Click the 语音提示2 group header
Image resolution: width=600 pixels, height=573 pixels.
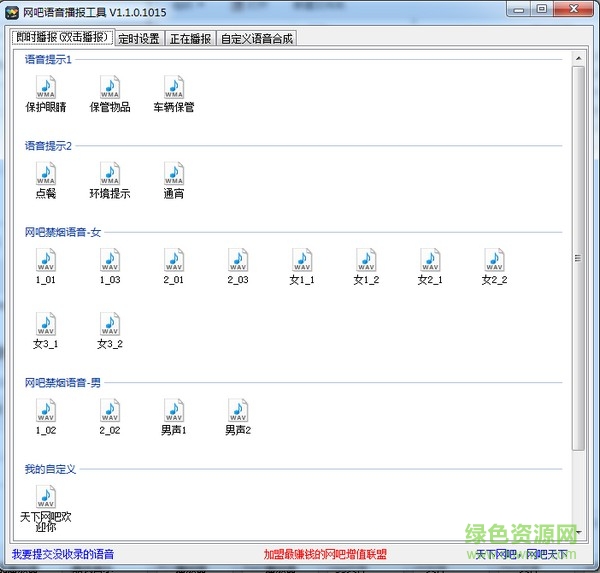48,146
